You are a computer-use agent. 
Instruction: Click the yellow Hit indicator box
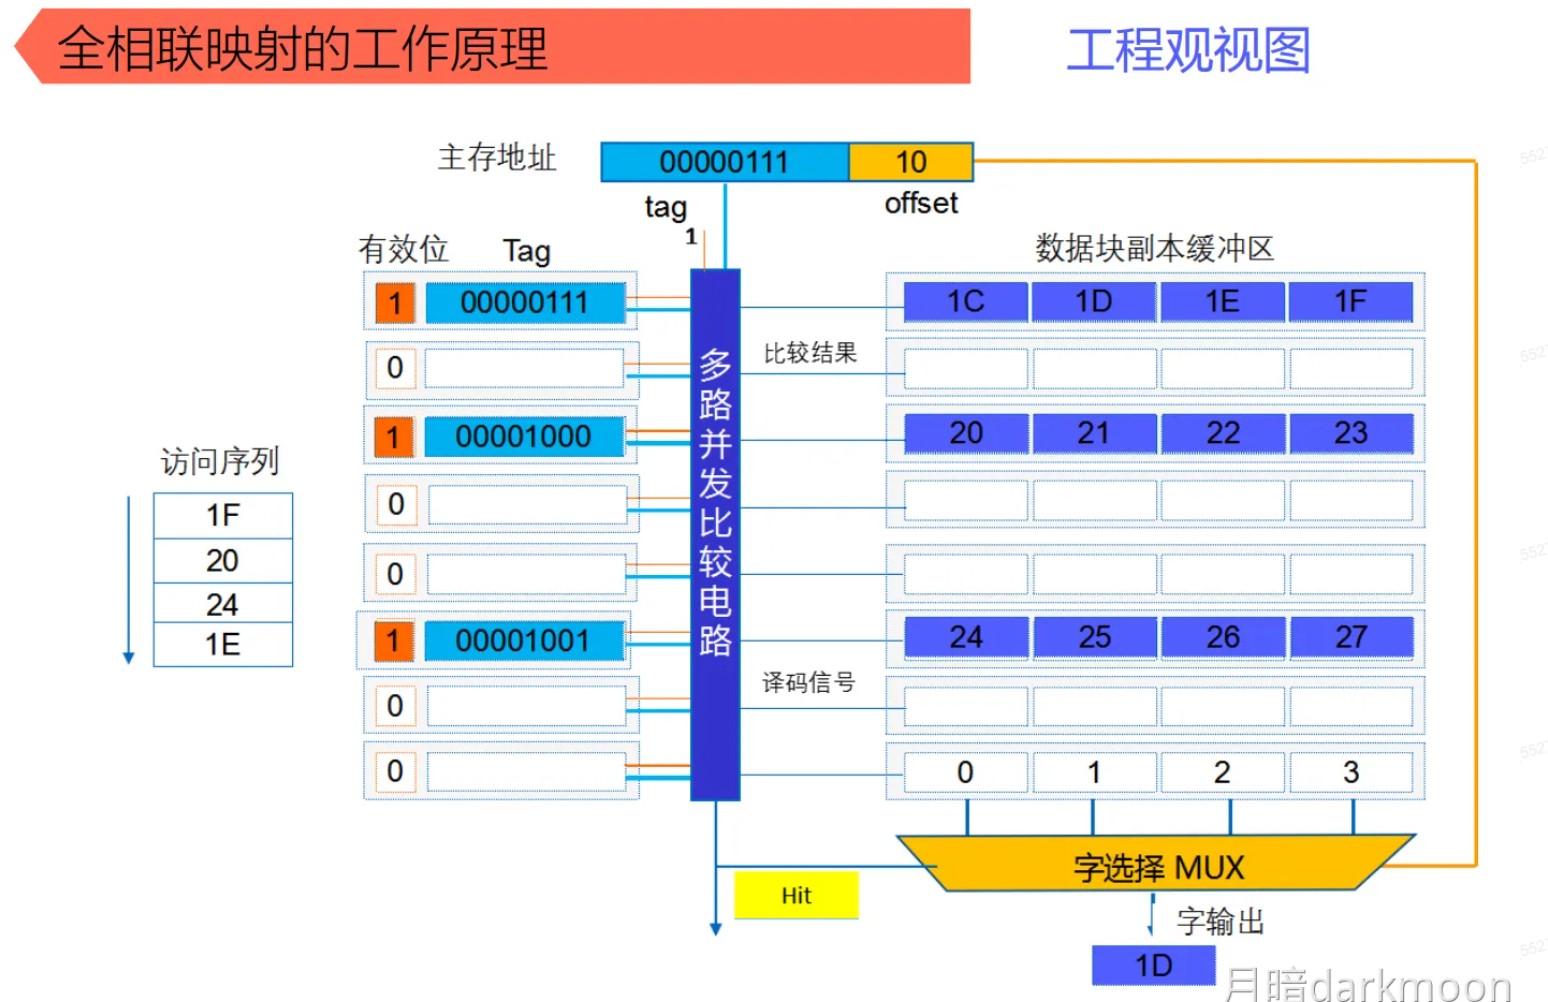(x=796, y=895)
